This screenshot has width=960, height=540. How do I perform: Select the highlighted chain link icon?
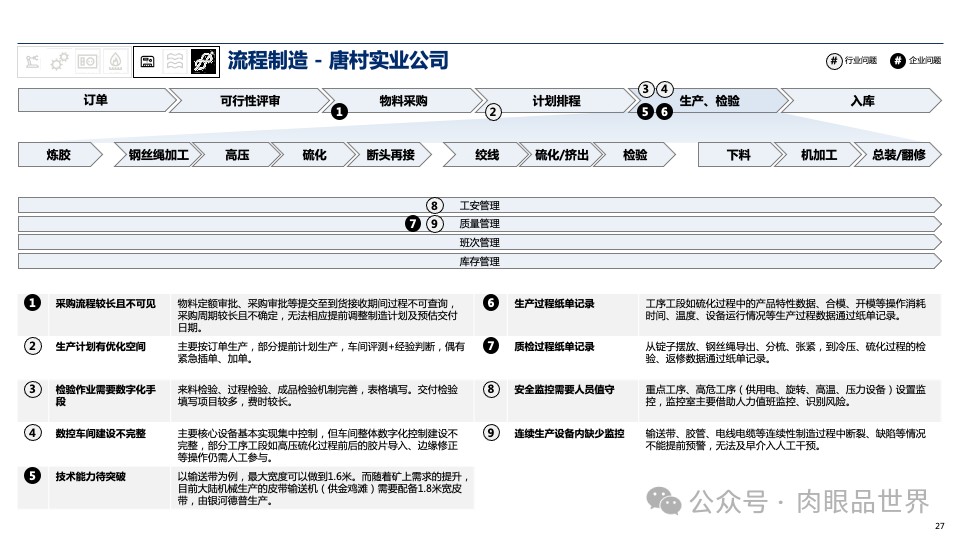click(x=204, y=62)
